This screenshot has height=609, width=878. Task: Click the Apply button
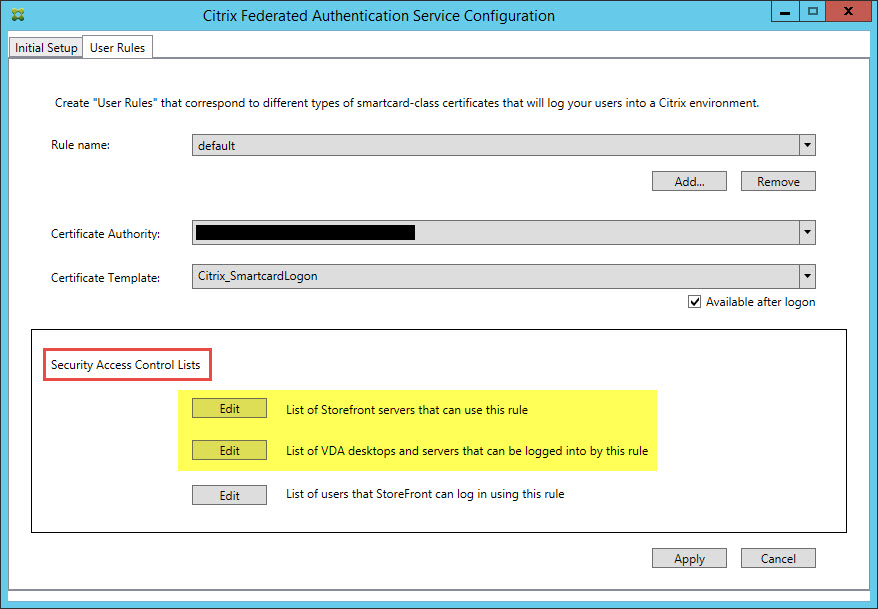tap(689, 559)
